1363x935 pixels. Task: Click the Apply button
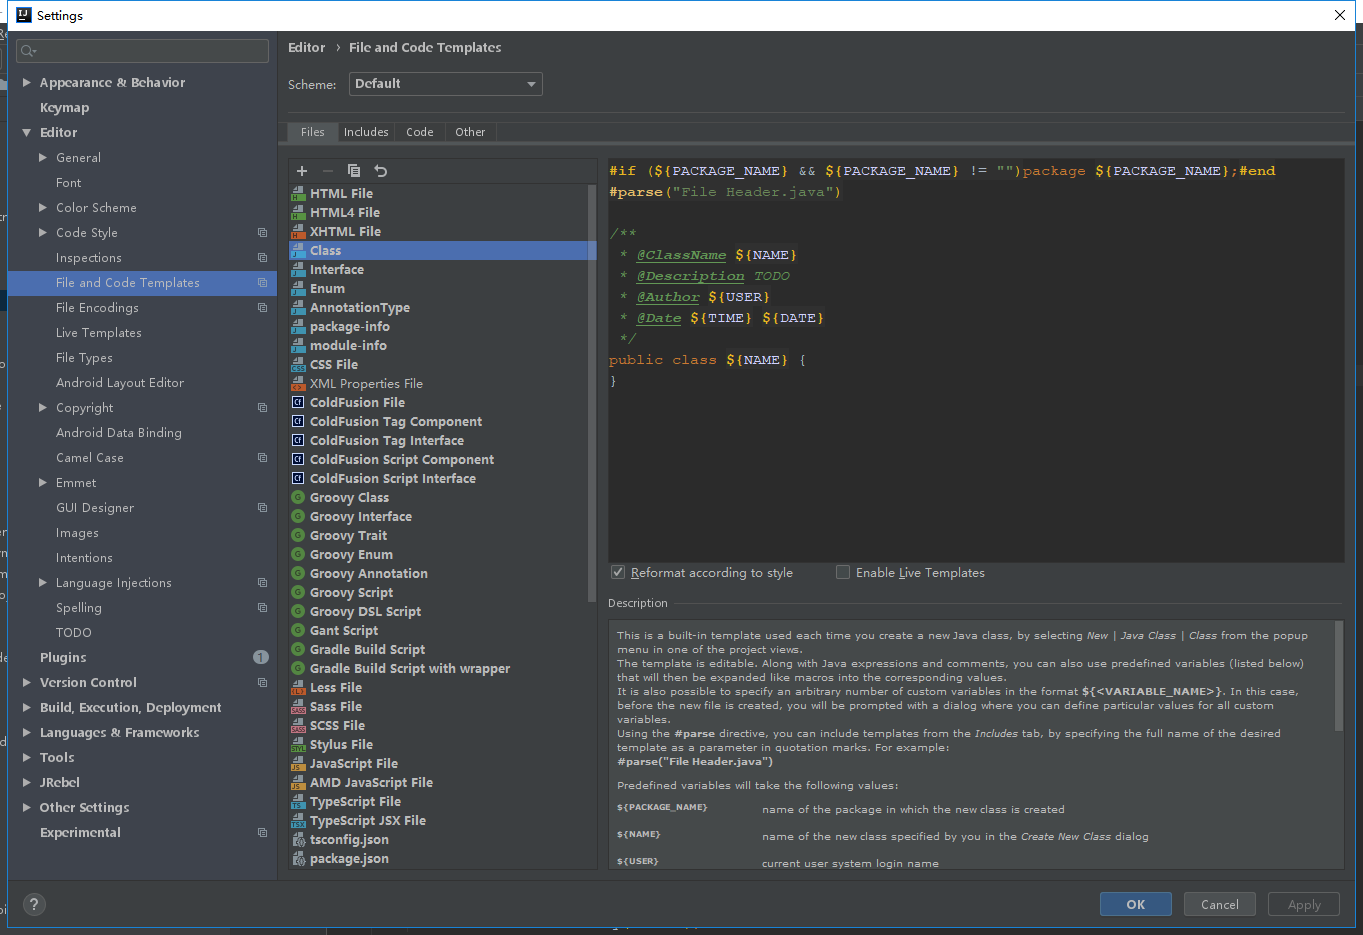[x=1304, y=905]
